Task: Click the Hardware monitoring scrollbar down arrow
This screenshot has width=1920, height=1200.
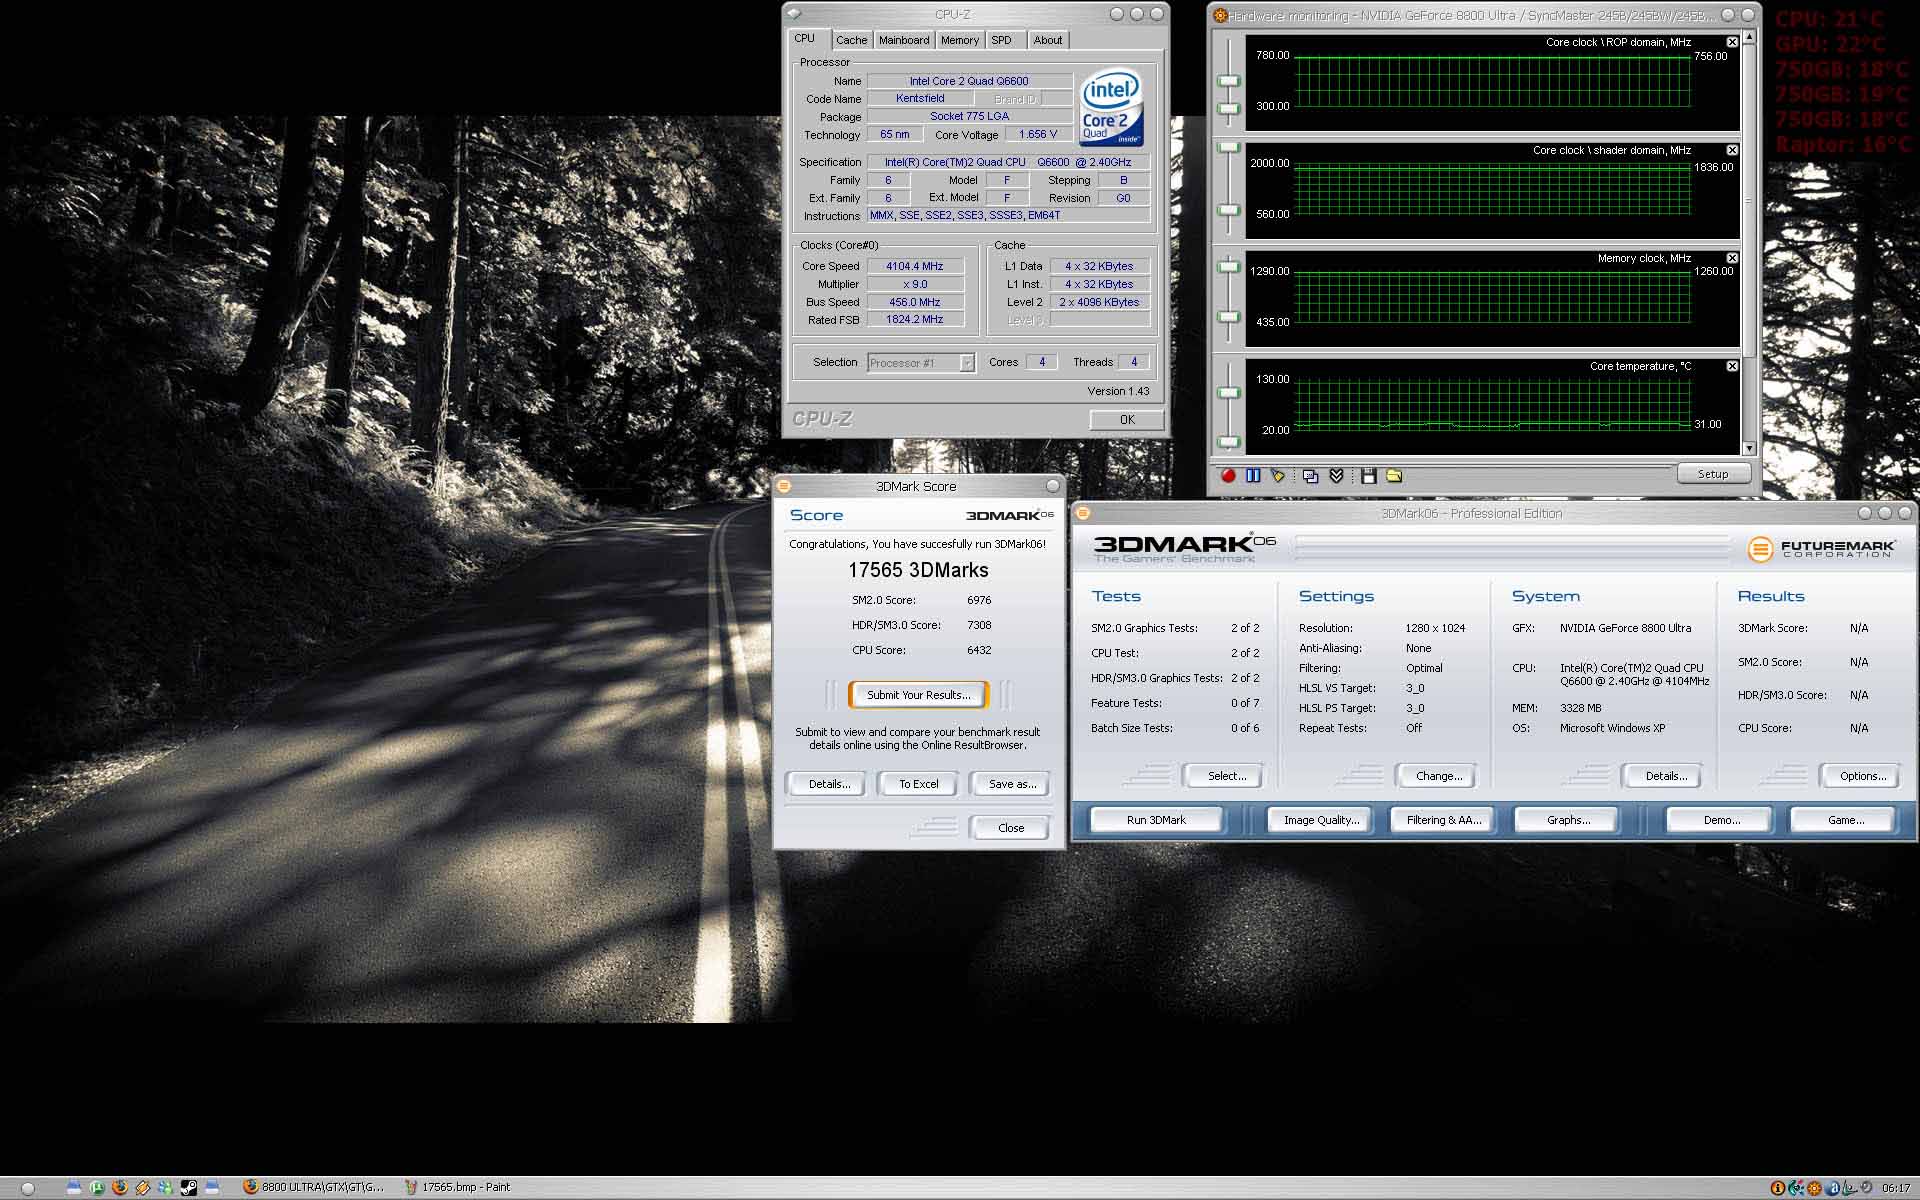Action: tap(1749, 449)
